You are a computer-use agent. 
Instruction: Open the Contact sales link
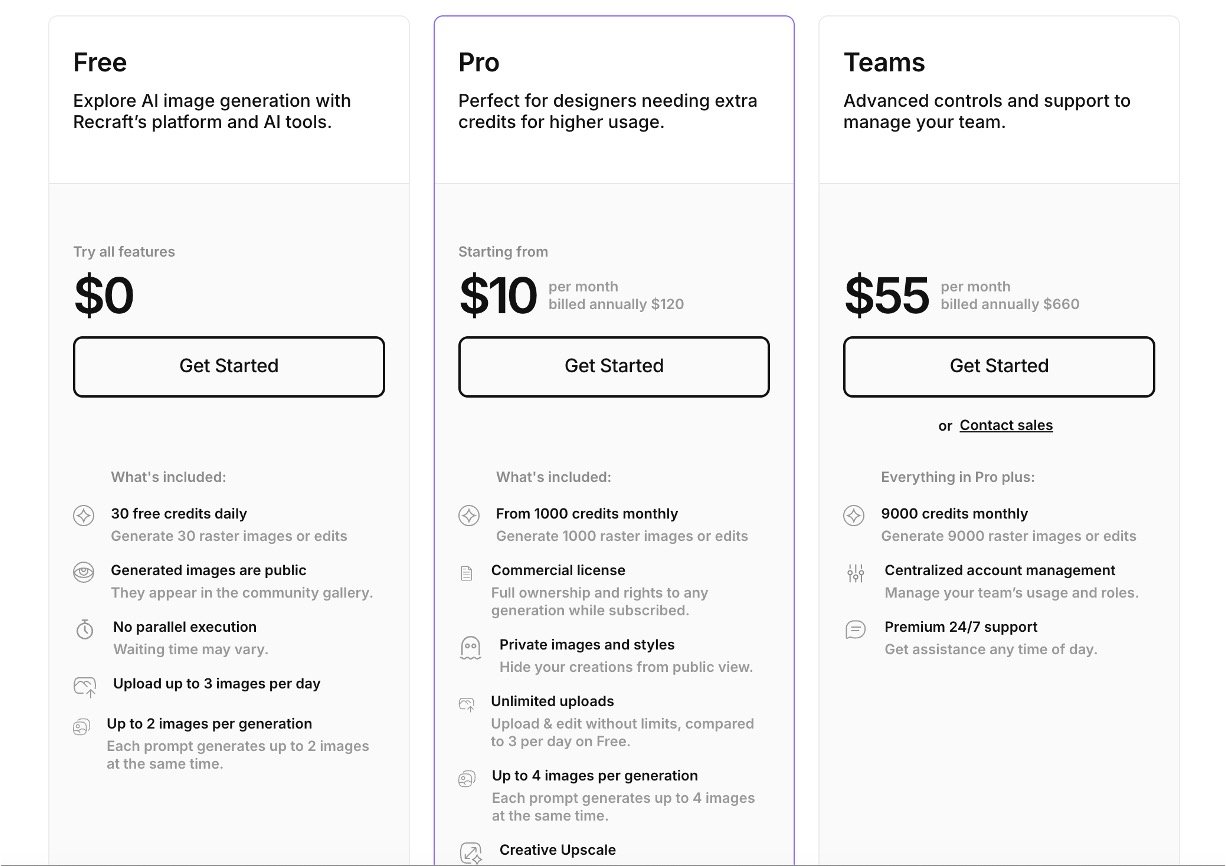1006,425
